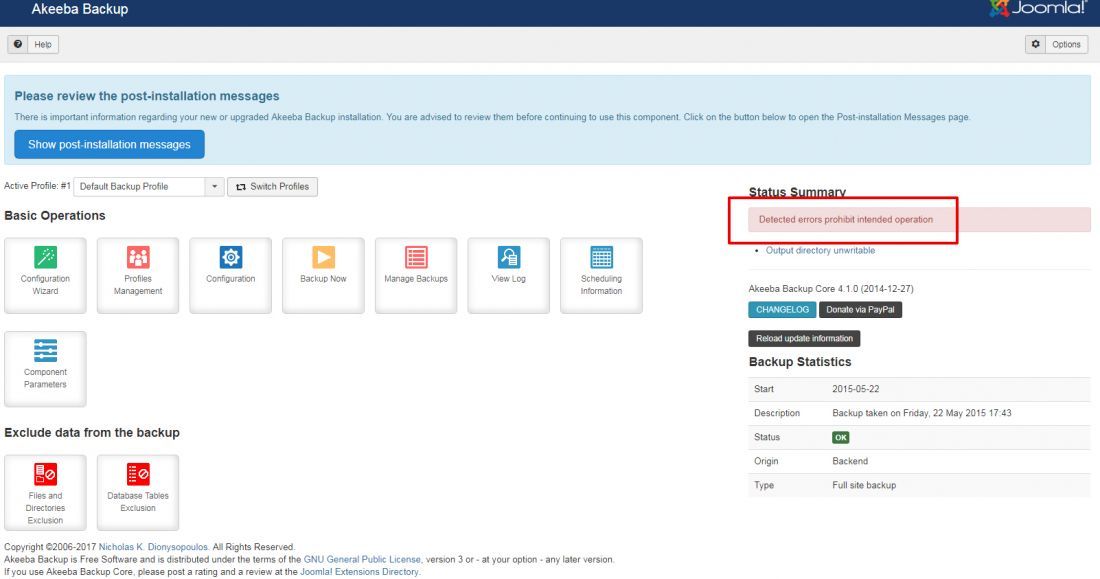
Task: Click the Basic Operations heading
Action: 55,215
